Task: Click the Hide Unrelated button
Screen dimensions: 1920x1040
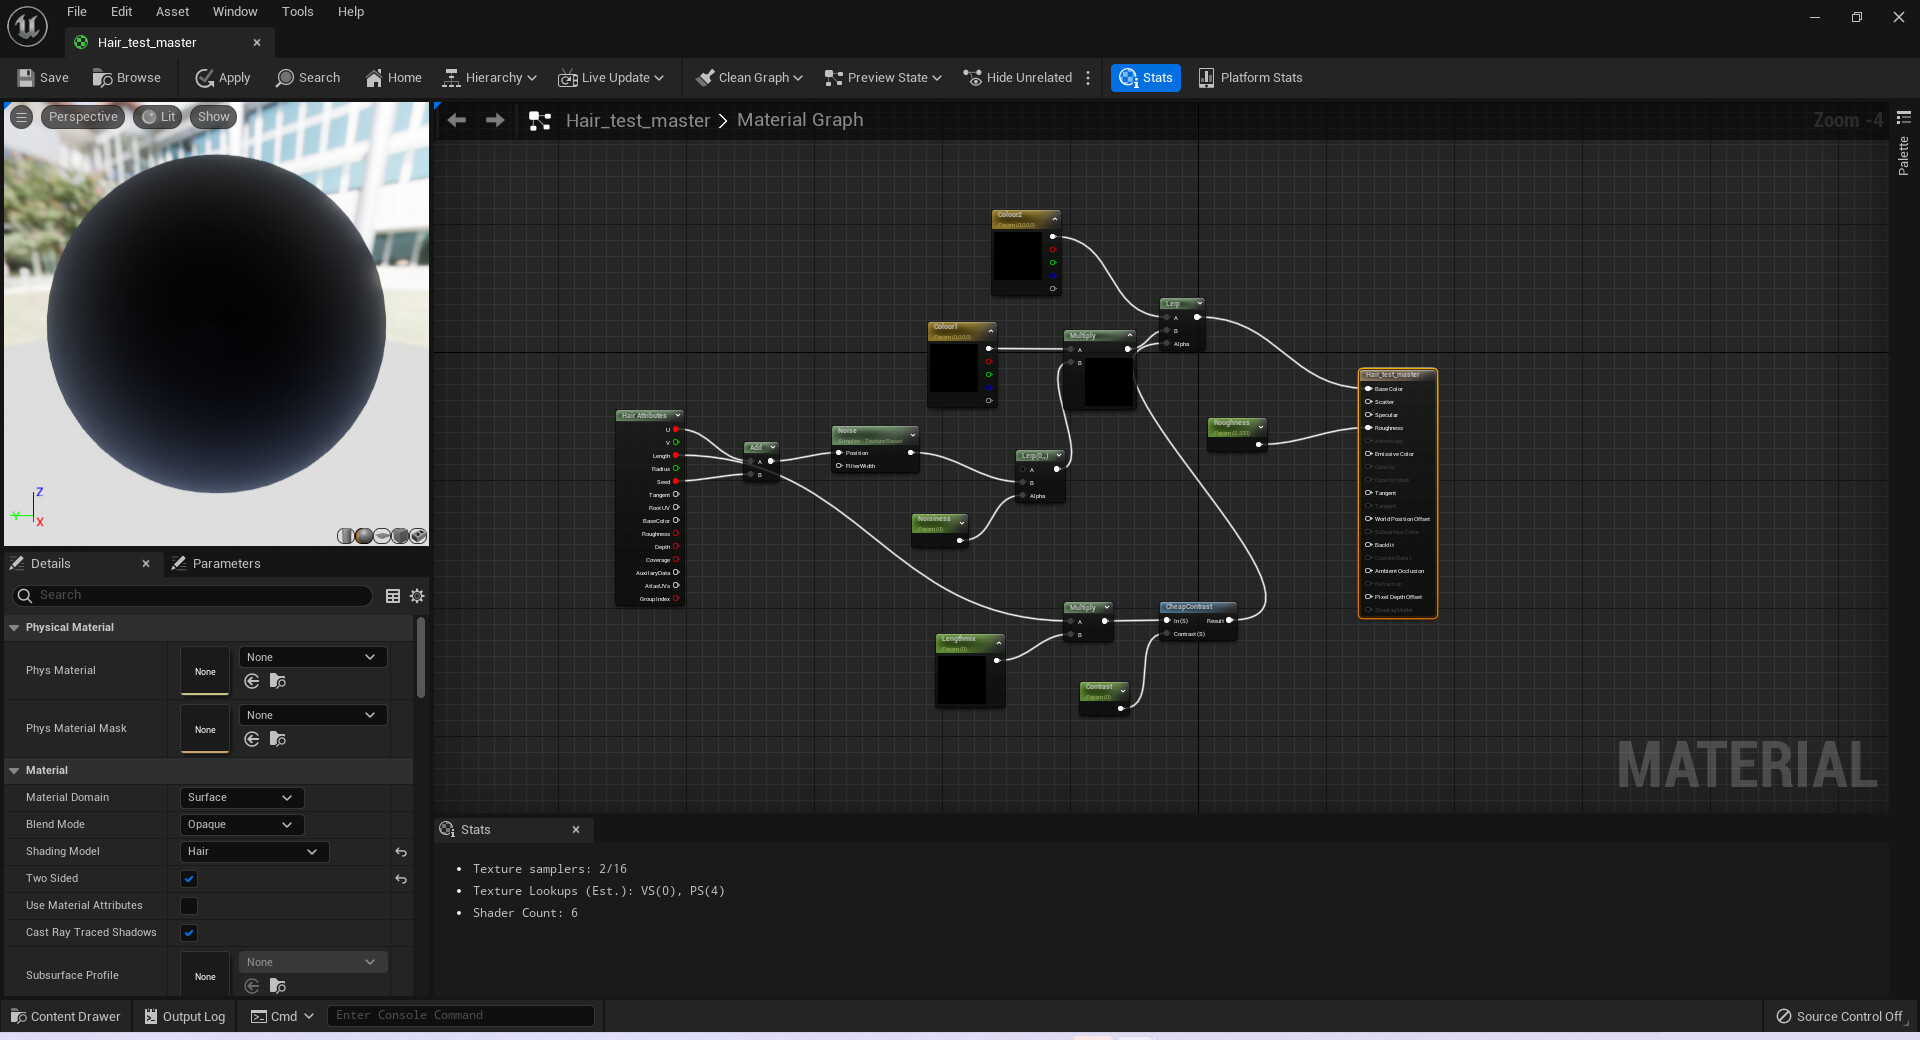Action: coord(1017,77)
